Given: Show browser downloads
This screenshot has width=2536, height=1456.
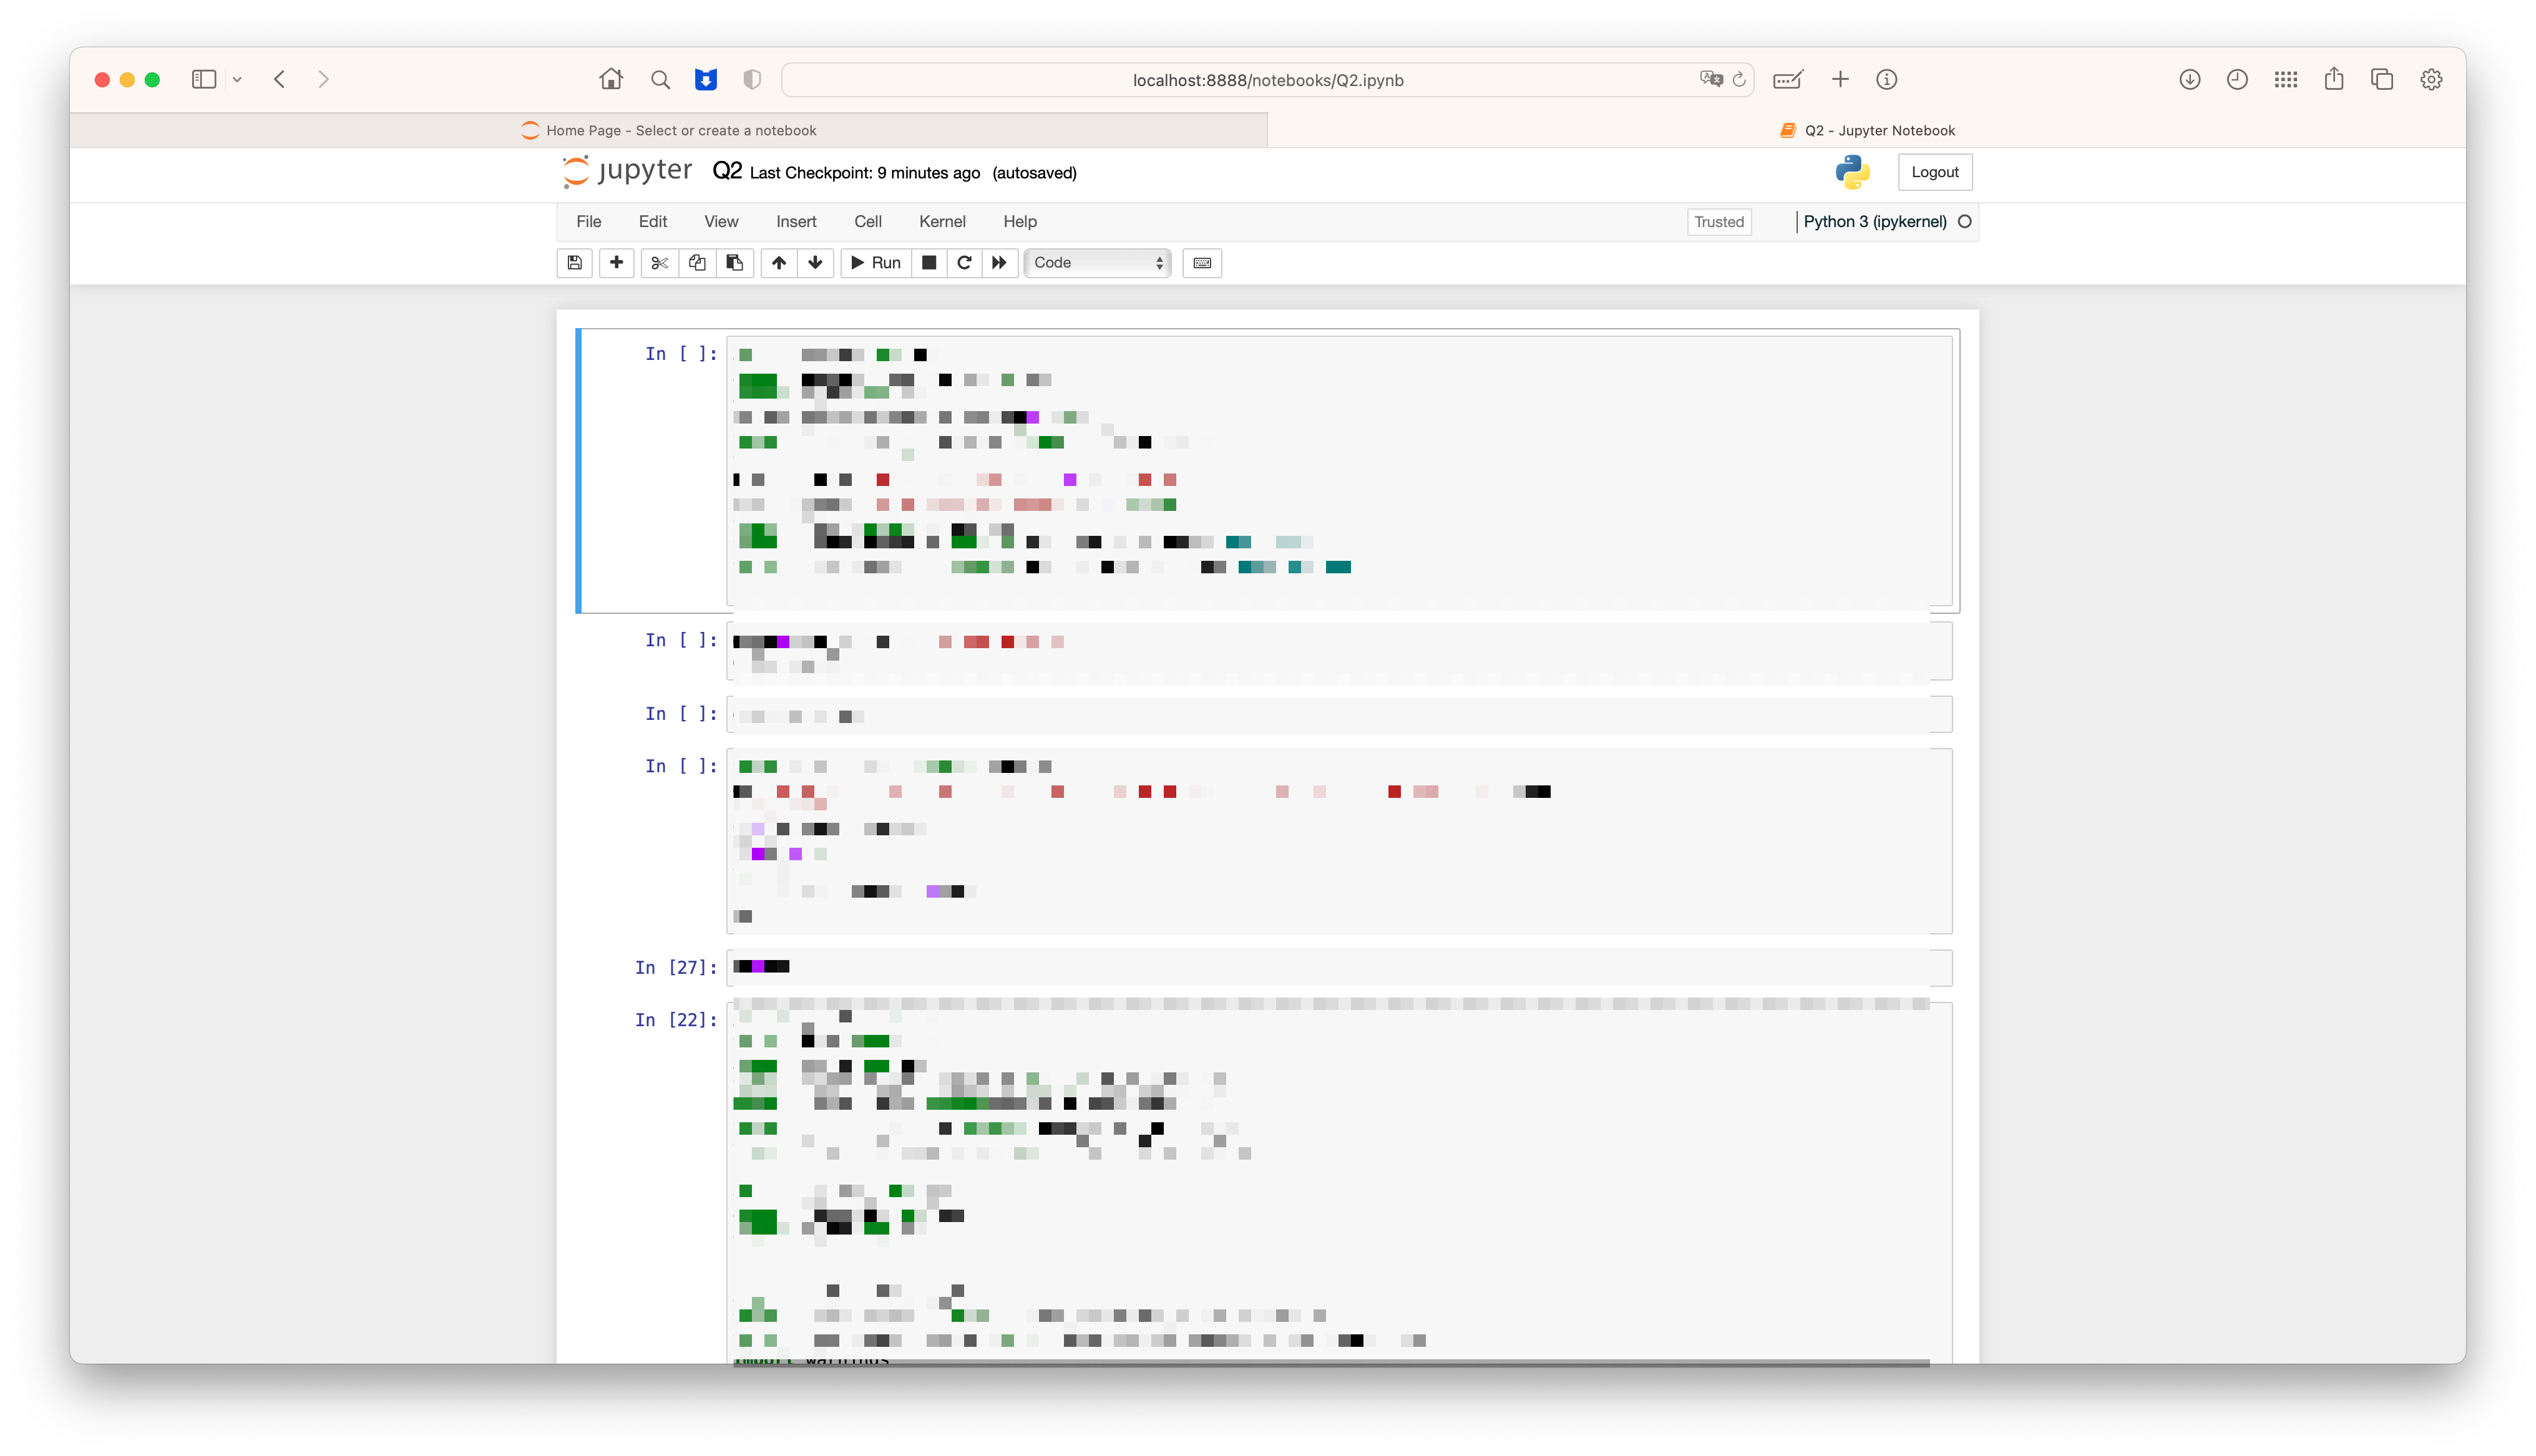Looking at the screenshot, I should [x=2189, y=79].
